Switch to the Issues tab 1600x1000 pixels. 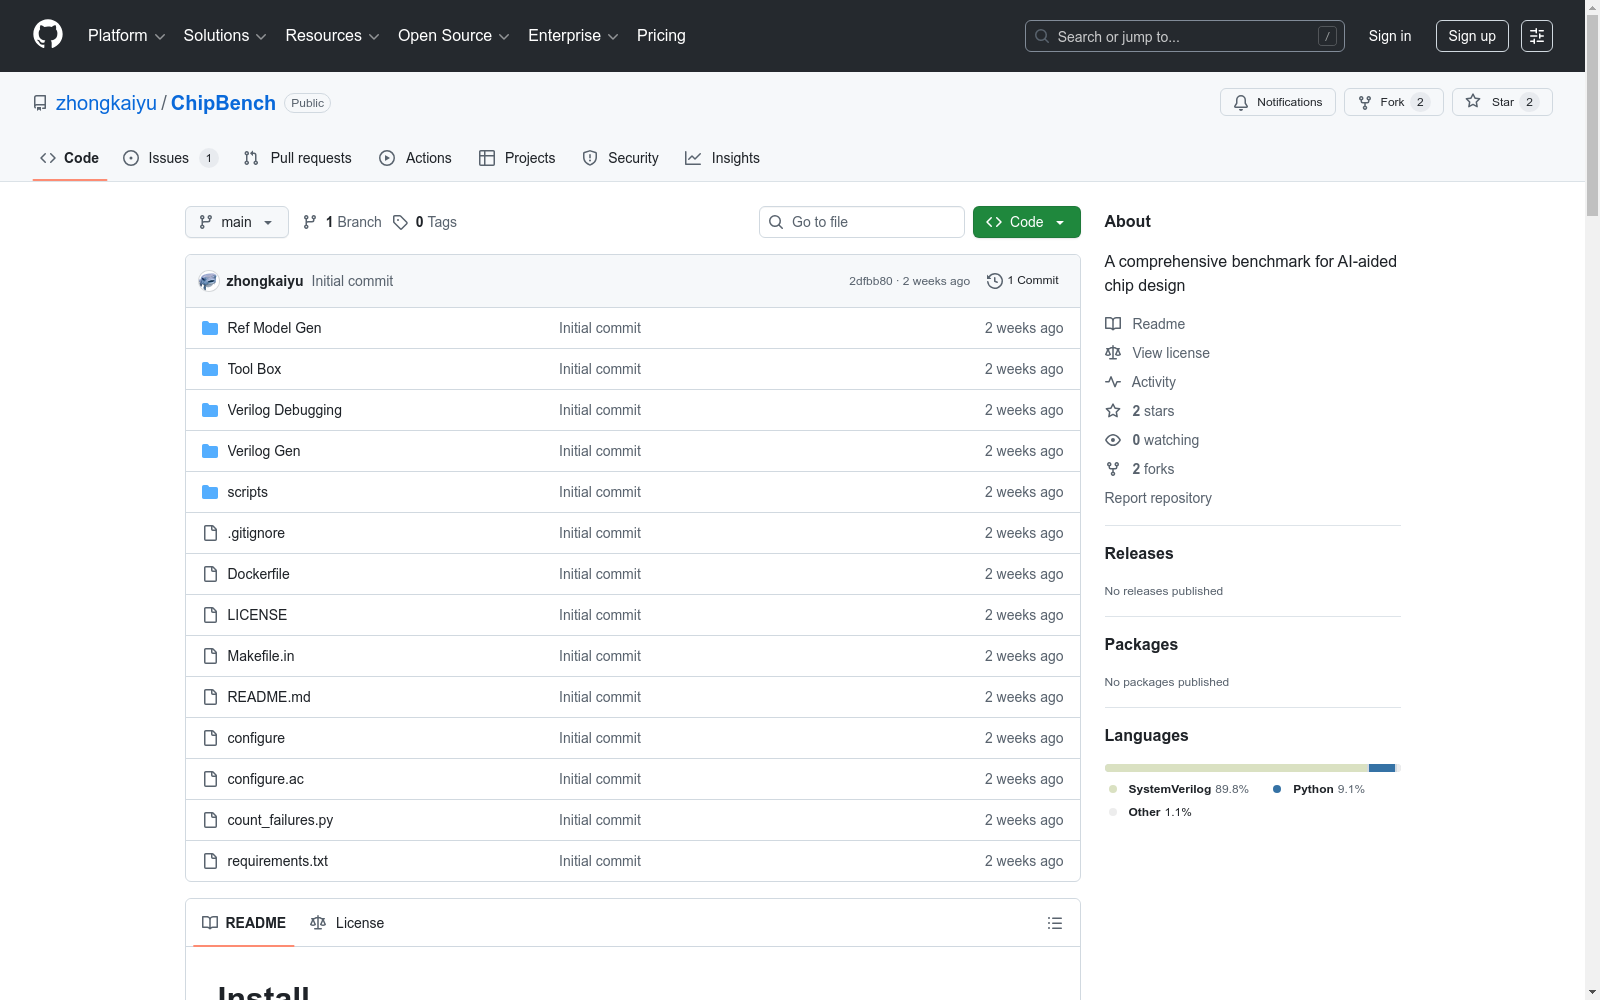pyautogui.click(x=170, y=158)
